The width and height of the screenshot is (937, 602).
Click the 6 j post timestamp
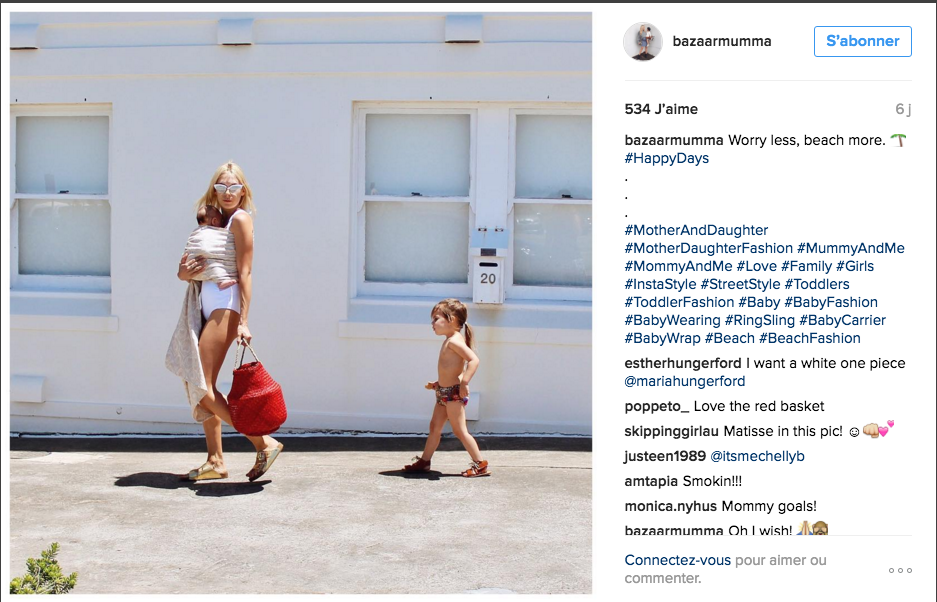(x=903, y=109)
